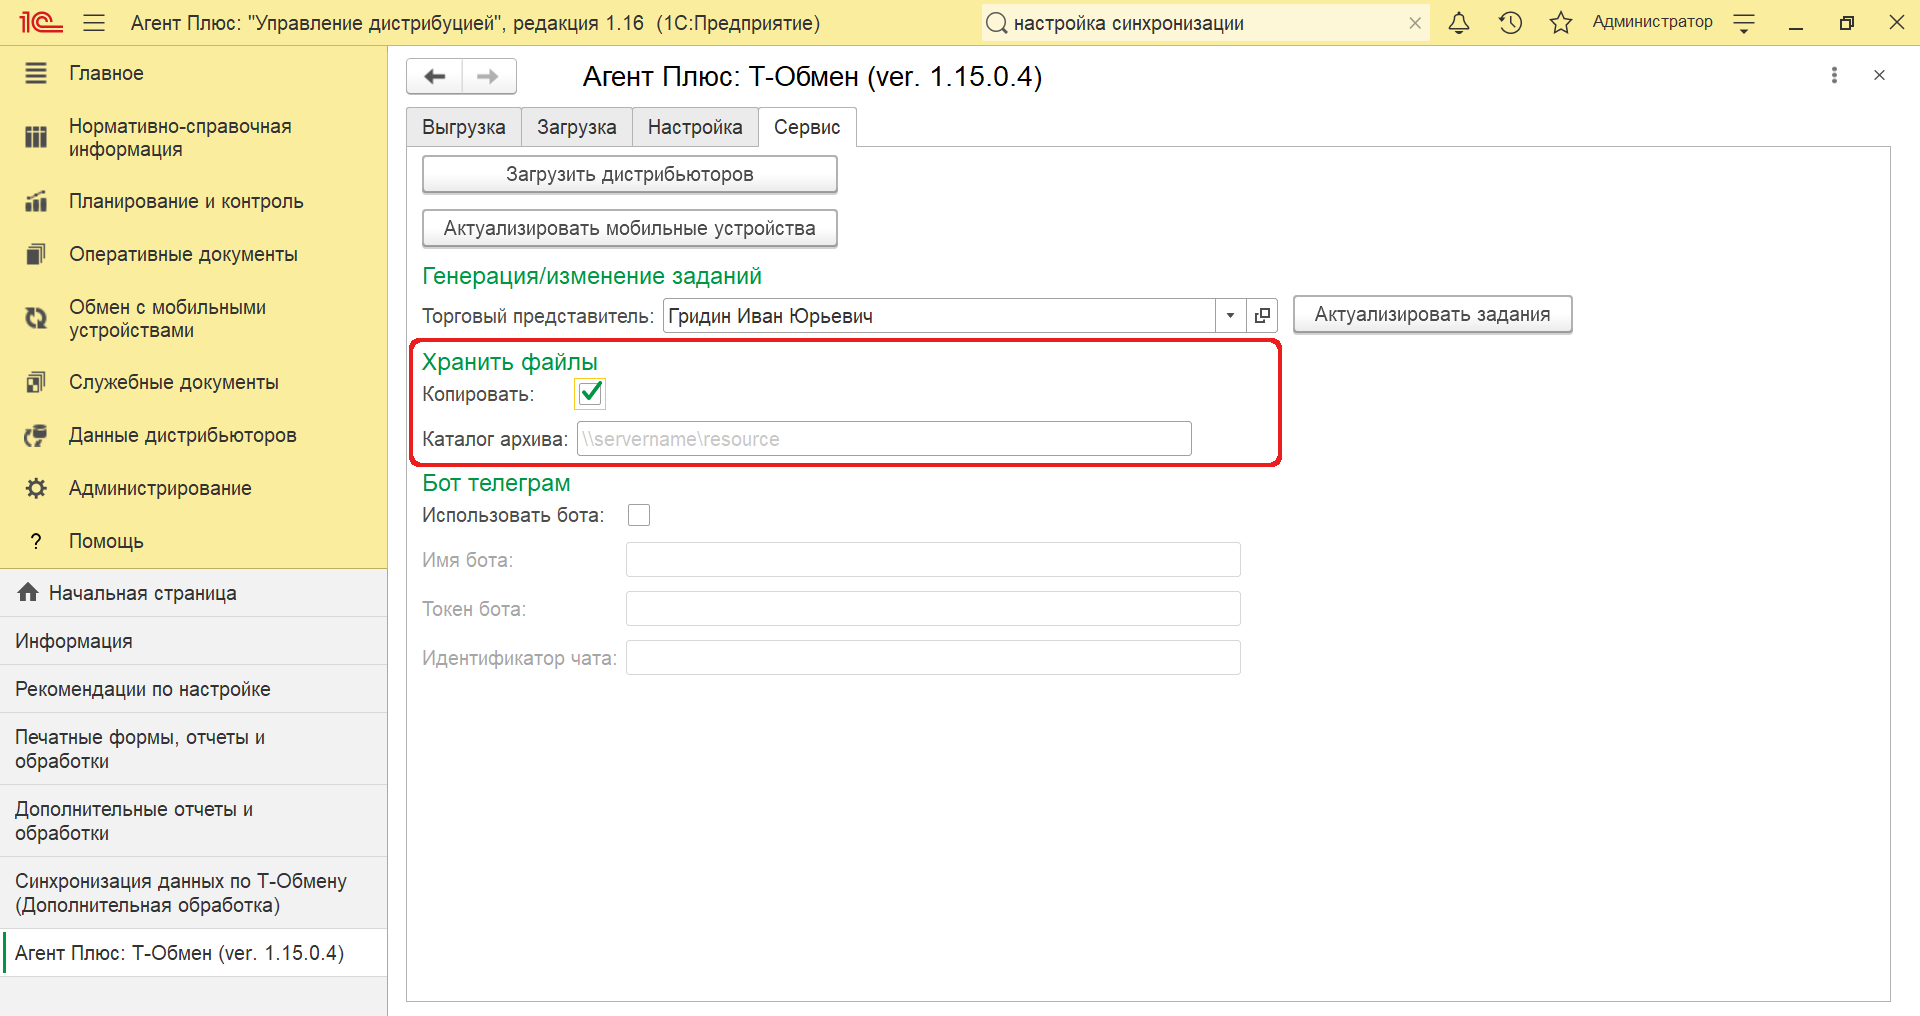Open Дополнительные отчеты и обработки
Viewport: 1920px width, 1016px height.
193,821
